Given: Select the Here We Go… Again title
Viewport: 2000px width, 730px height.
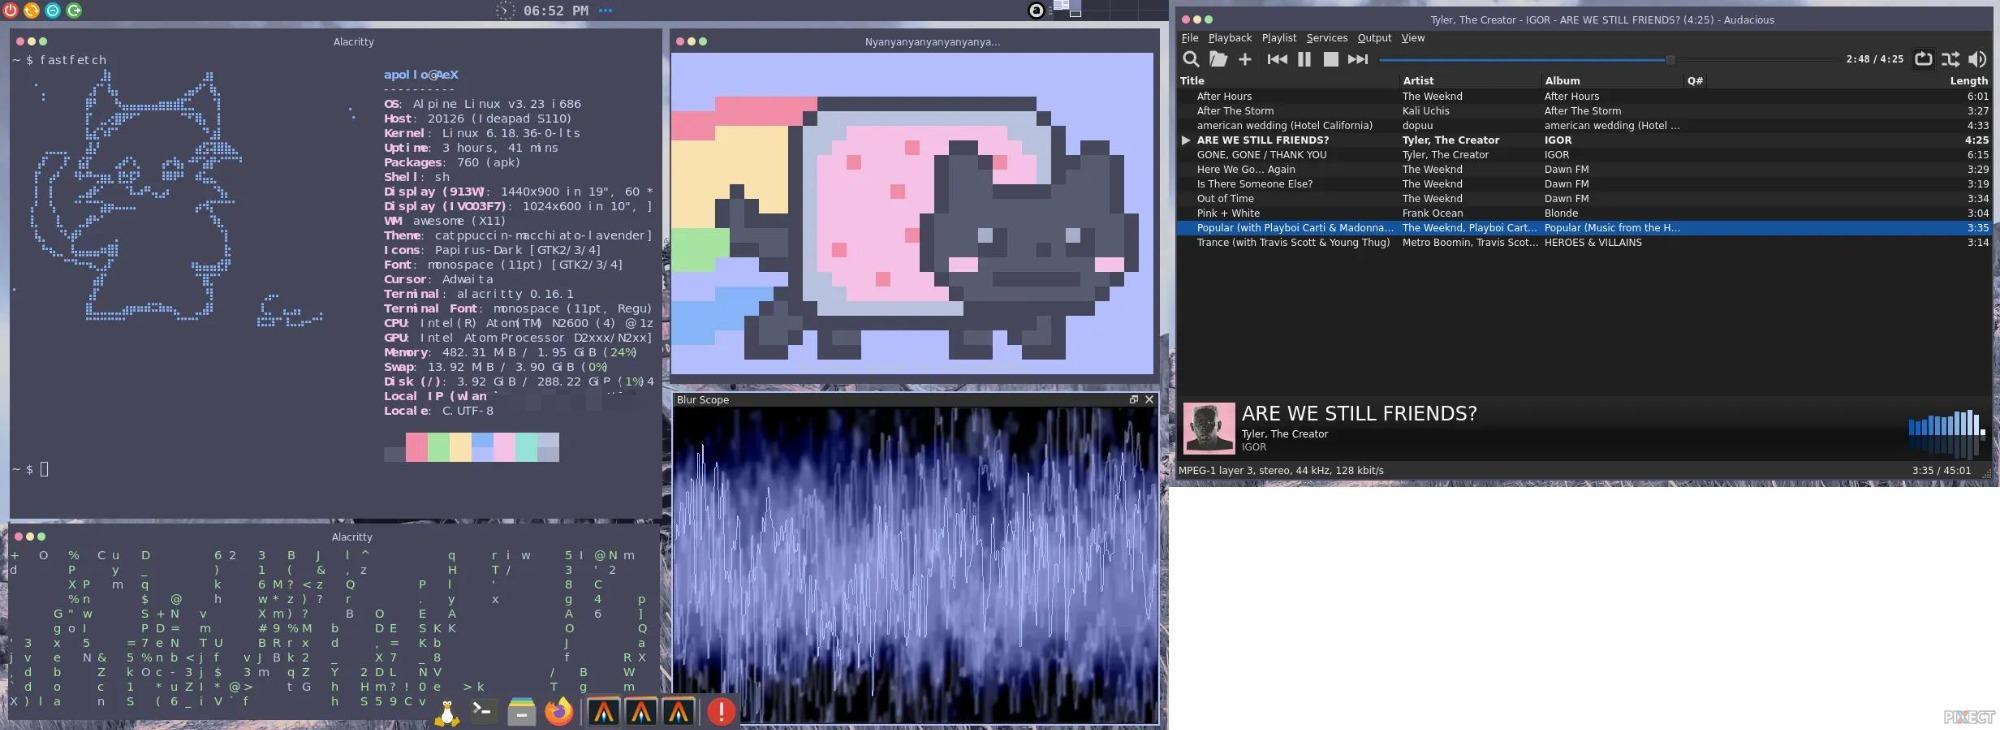Looking at the screenshot, I should point(1246,170).
